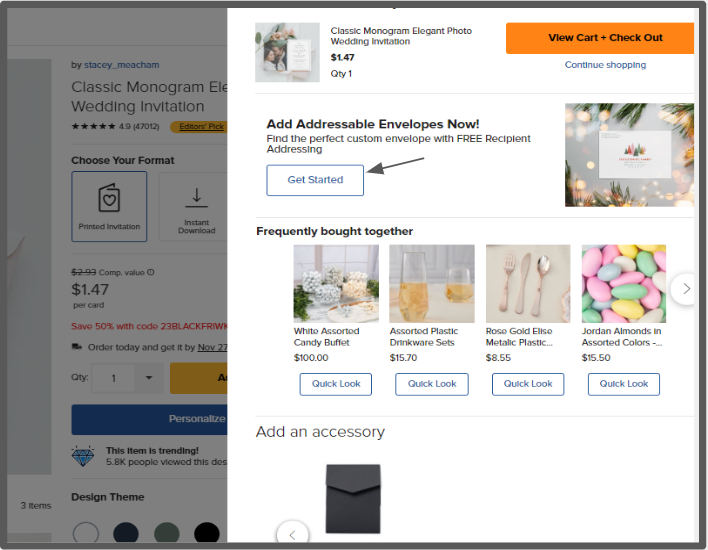The height and width of the screenshot is (550, 708).
Task: Quick Look at Assorted Plastic Drinkware Sets
Action: [432, 384]
